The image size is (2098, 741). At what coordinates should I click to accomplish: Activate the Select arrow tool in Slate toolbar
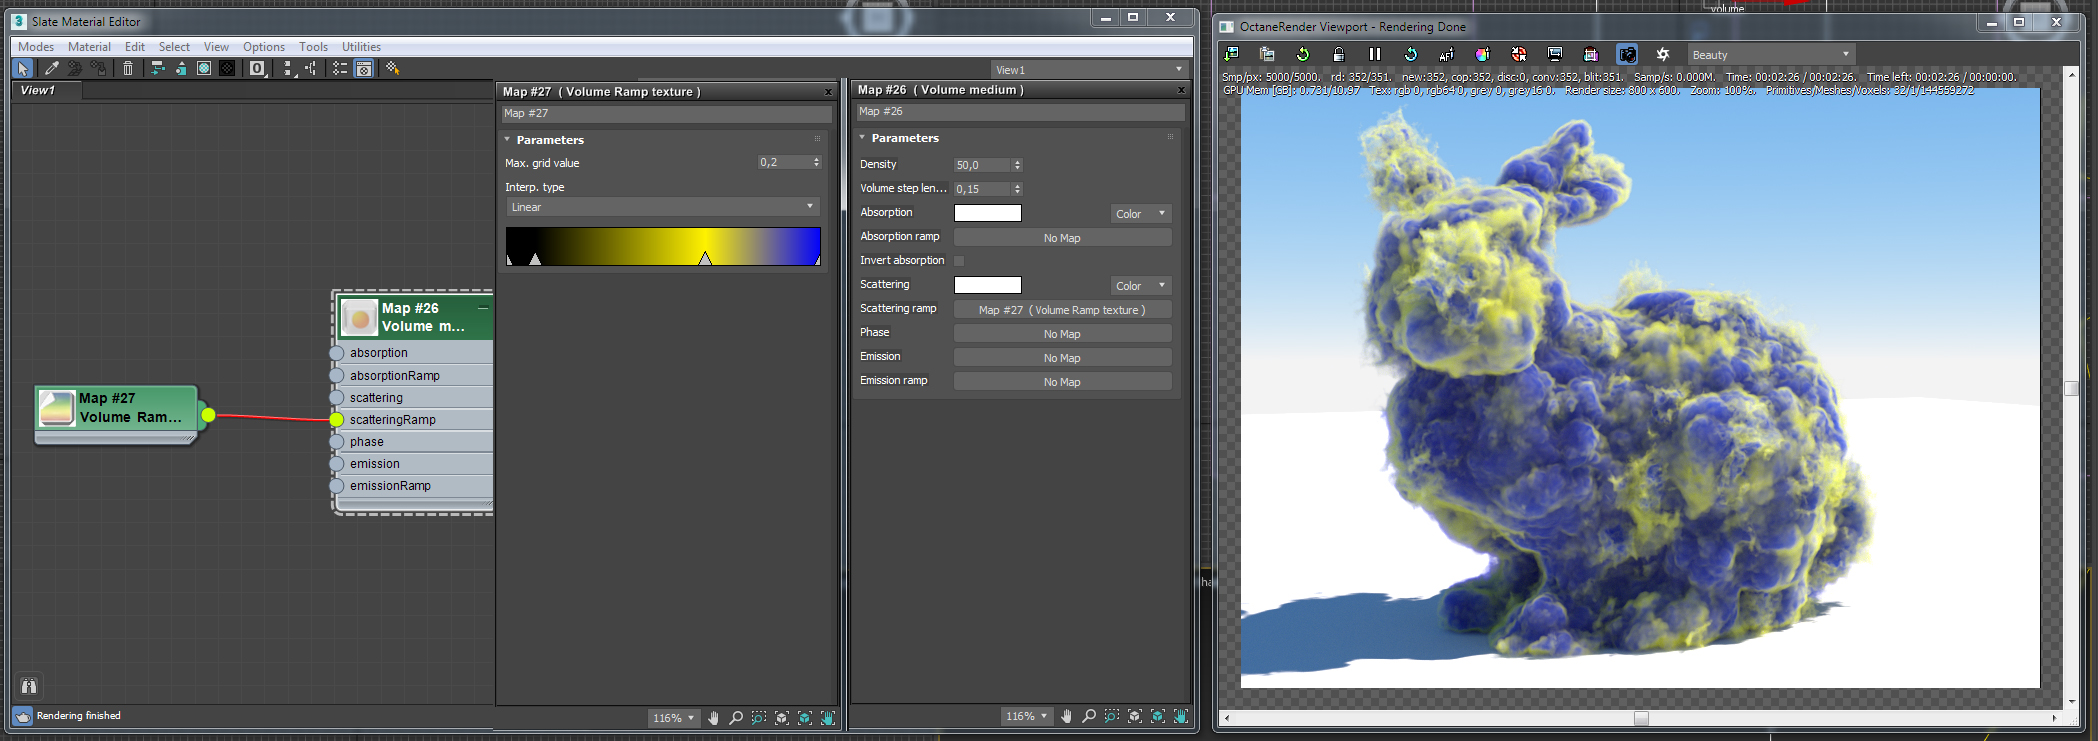pos(23,69)
